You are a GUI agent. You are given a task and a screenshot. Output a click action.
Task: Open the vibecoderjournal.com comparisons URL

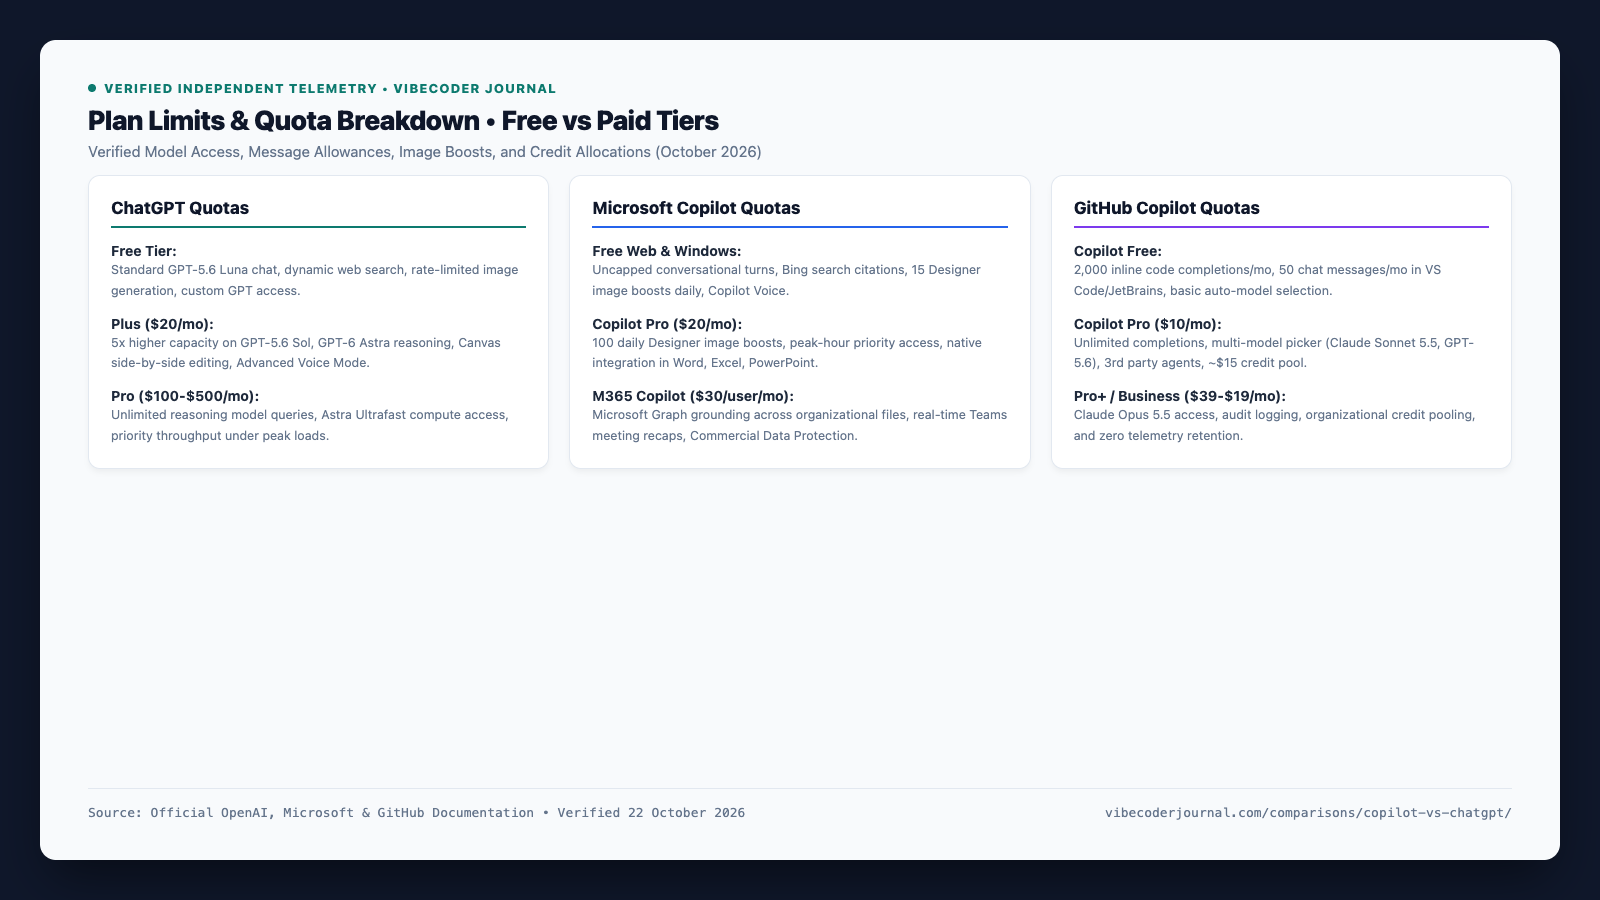pyautogui.click(x=1308, y=813)
